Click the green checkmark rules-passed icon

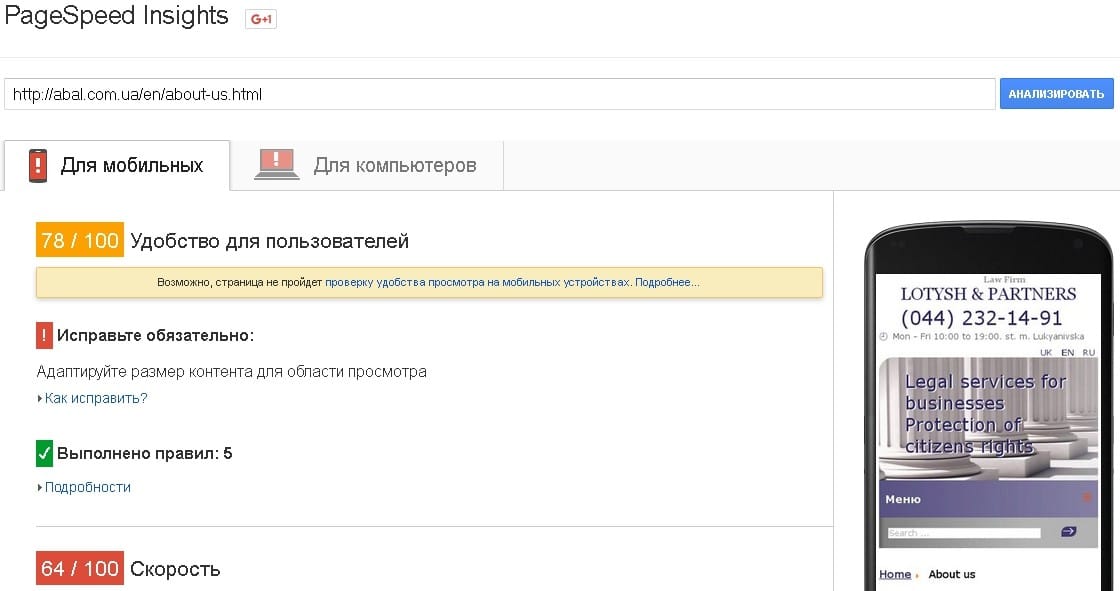44,453
